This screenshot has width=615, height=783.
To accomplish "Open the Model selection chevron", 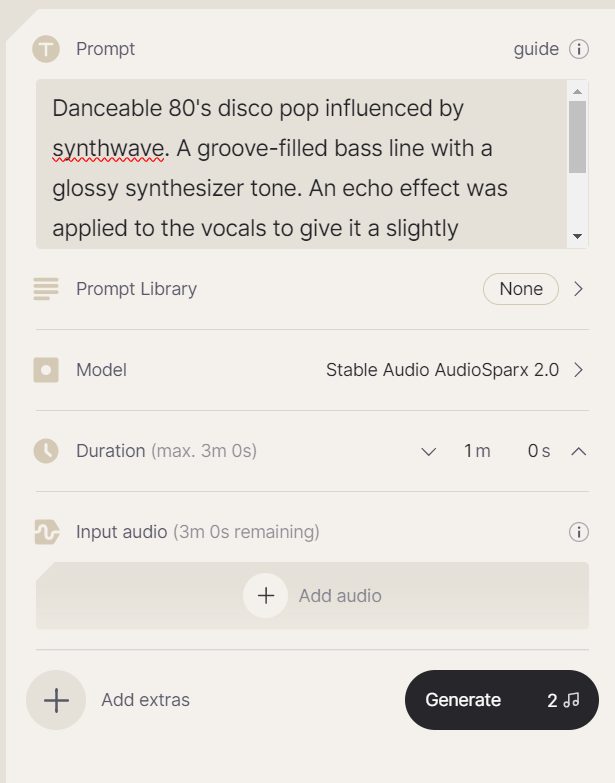I will tap(579, 370).
